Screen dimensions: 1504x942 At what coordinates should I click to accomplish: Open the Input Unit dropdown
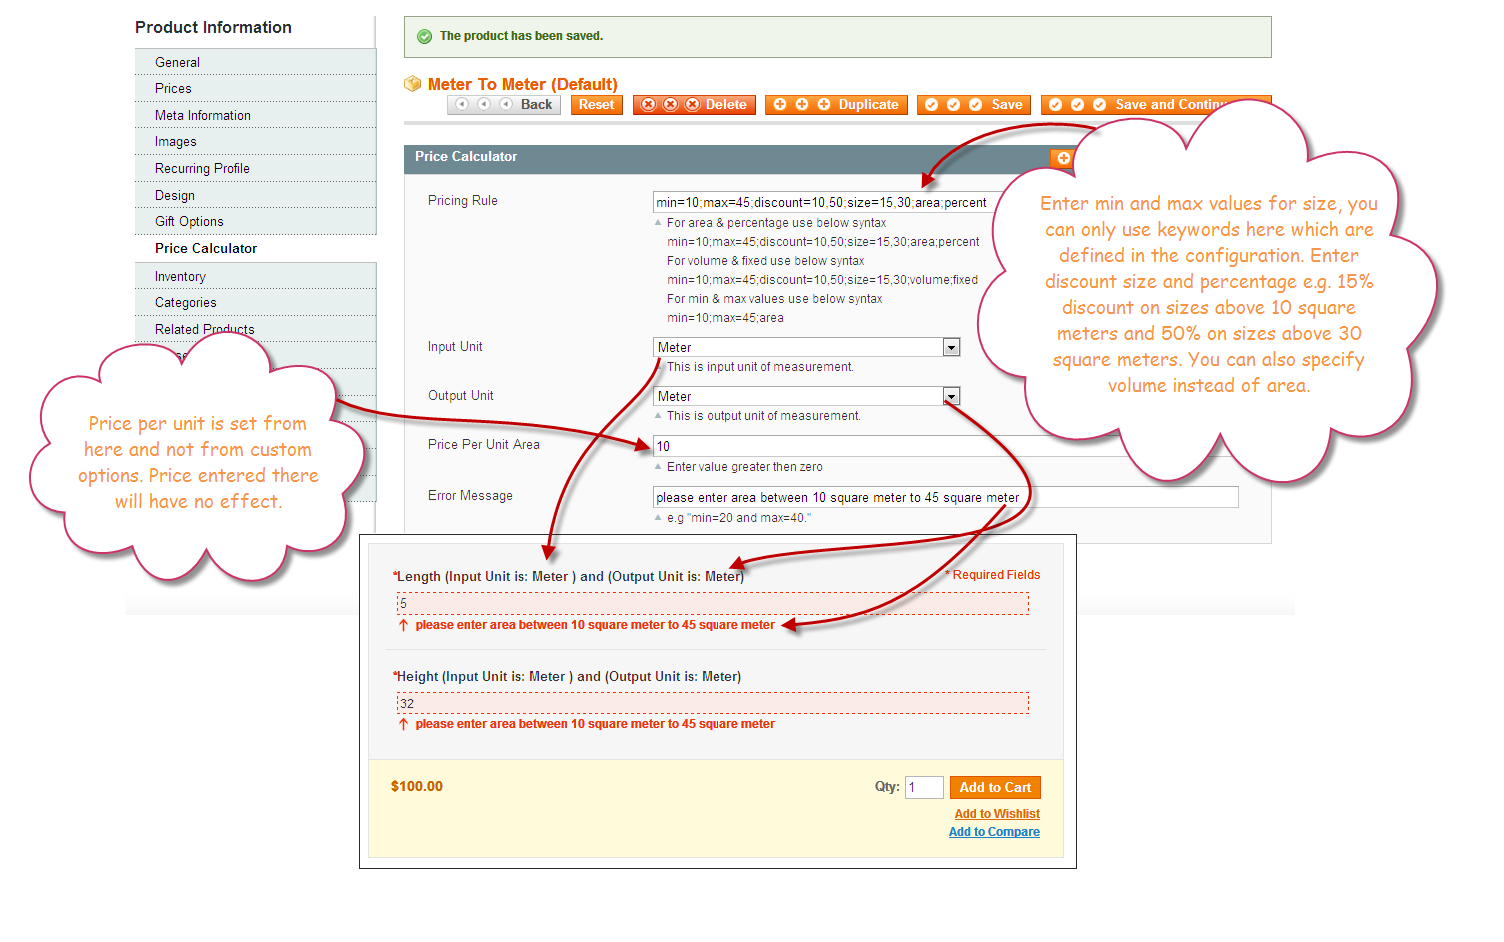[x=951, y=347]
